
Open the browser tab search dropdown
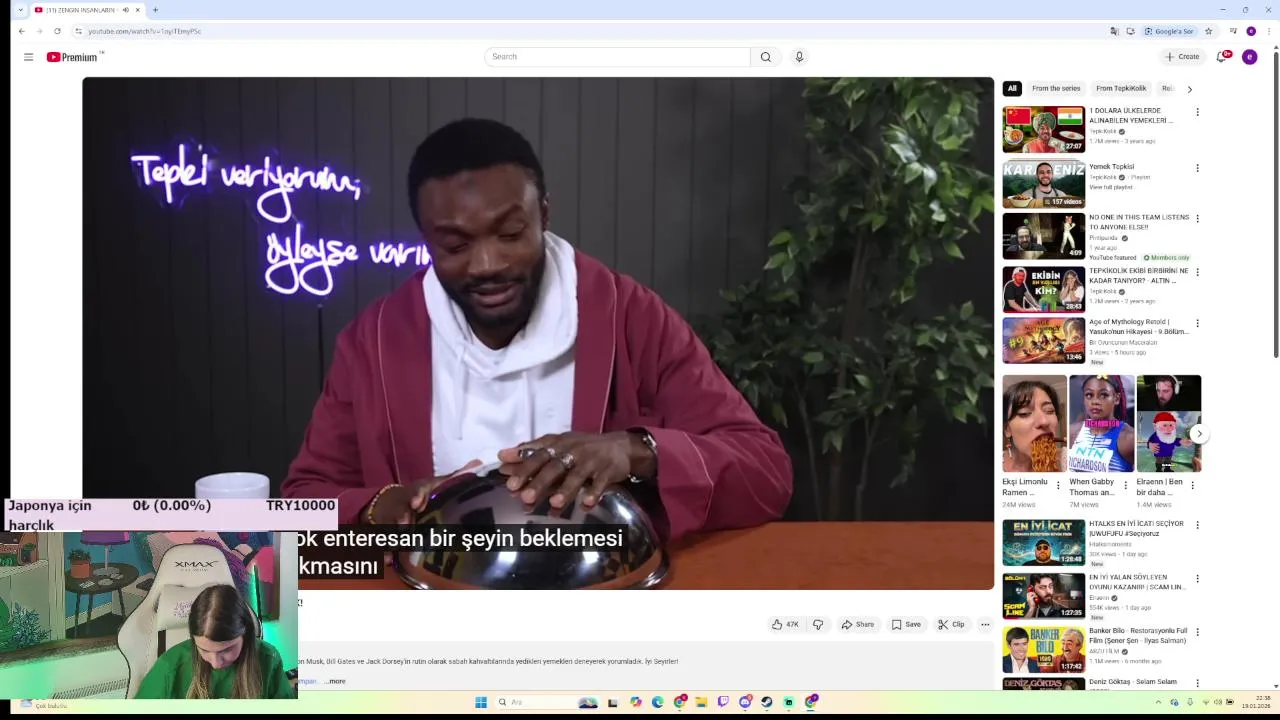[x=20, y=10]
